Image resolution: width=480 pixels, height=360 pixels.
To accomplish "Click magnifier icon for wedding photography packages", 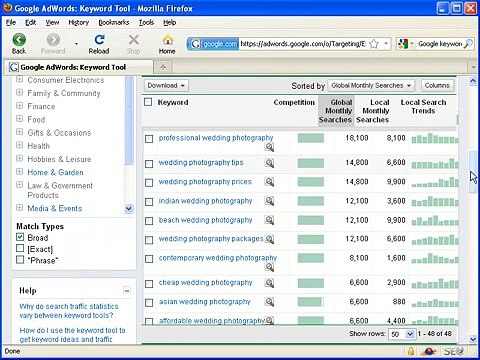I will click(x=269, y=239).
